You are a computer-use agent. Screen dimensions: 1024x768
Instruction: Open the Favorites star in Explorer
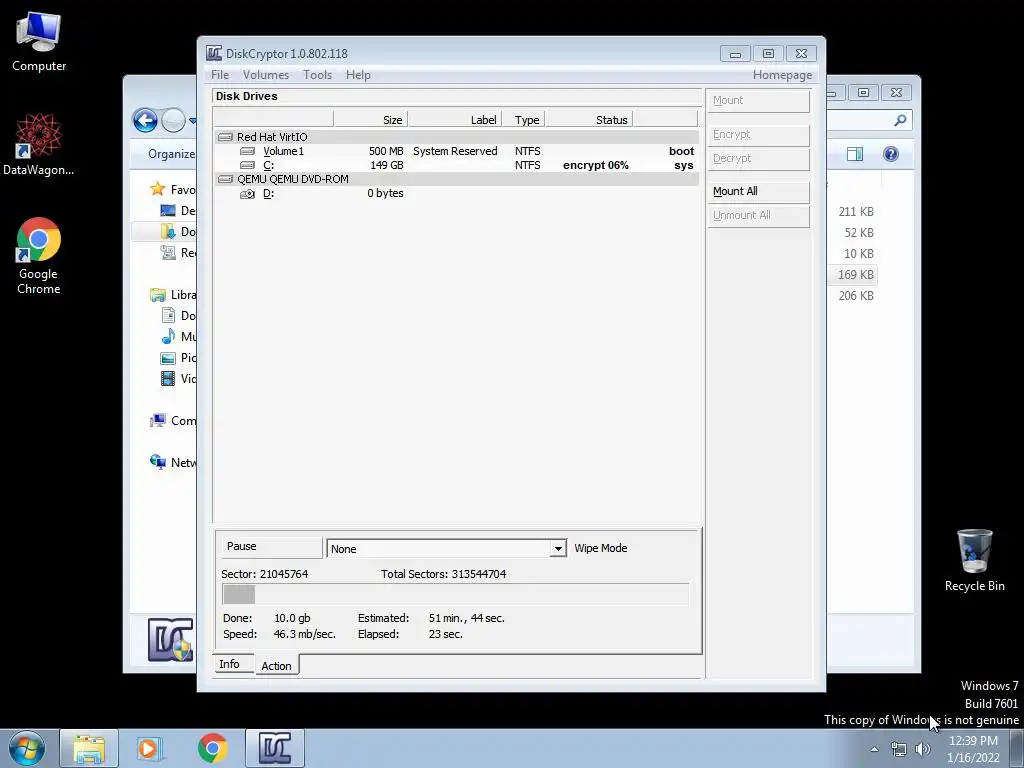[x=157, y=189]
